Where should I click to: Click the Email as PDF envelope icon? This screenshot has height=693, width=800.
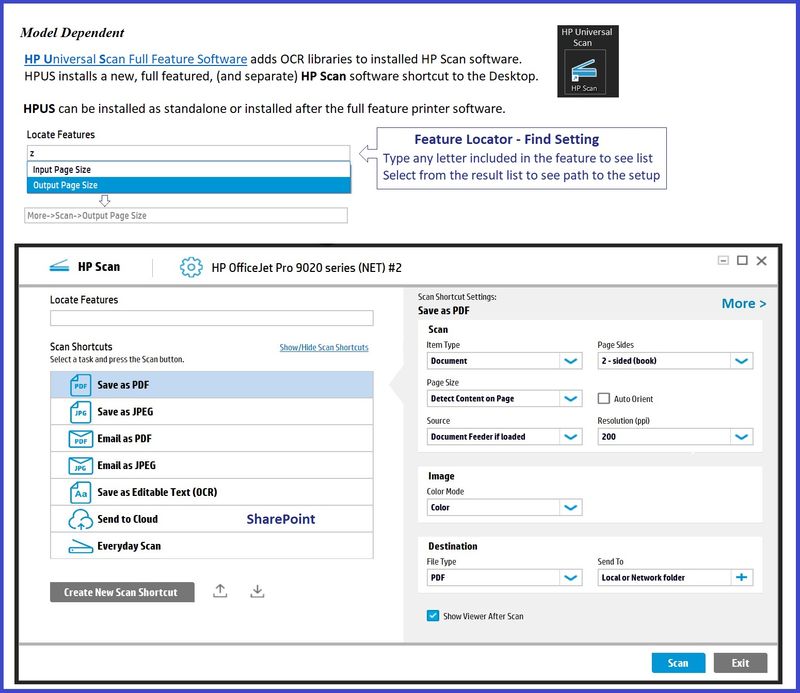(x=81, y=439)
